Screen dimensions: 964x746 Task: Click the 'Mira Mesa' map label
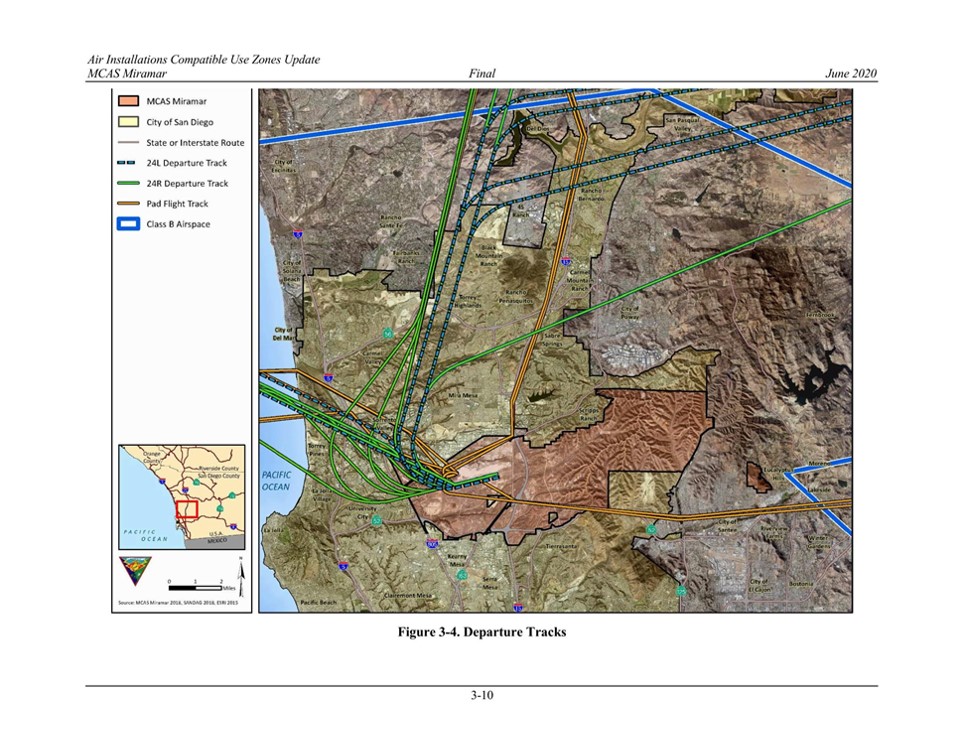[463, 395]
